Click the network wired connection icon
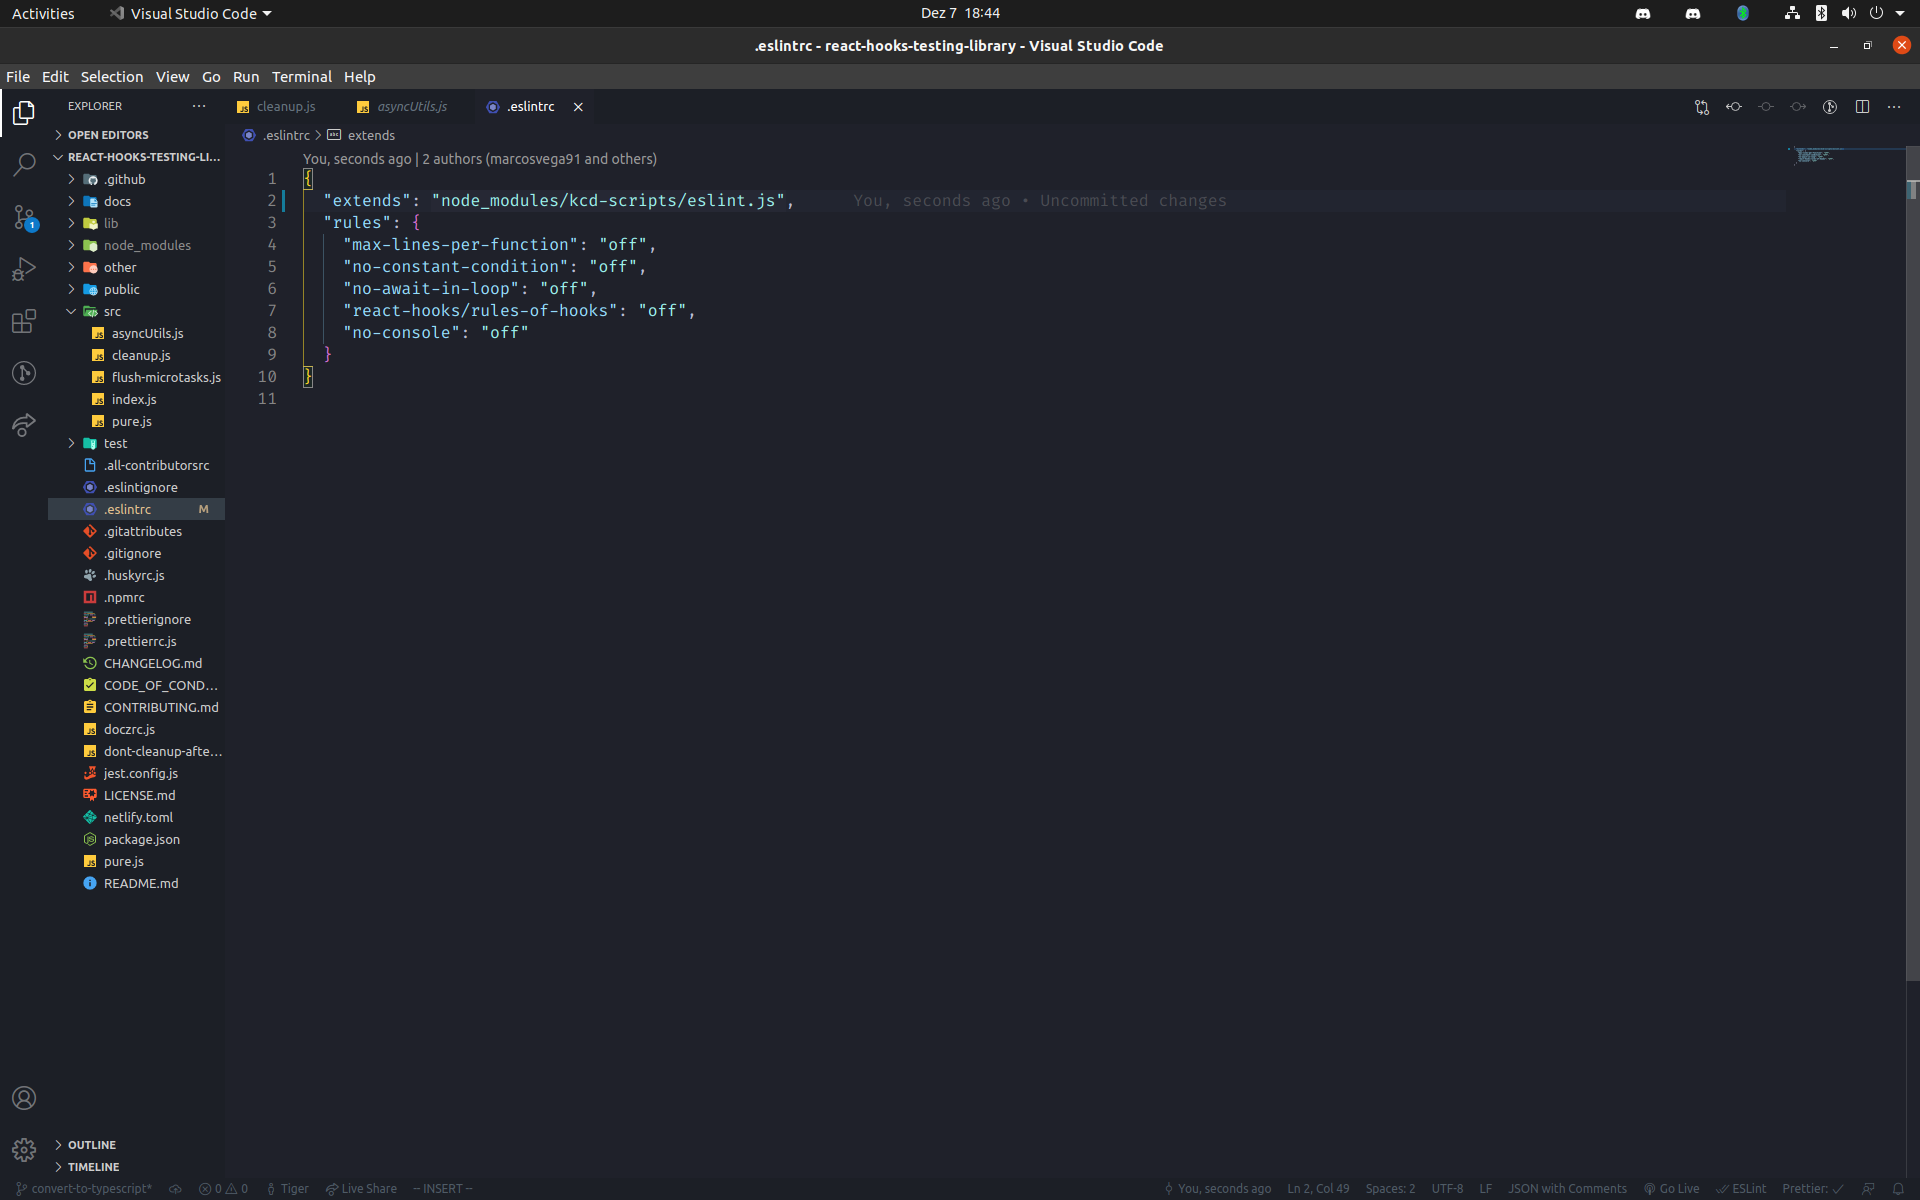 coord(1792,14)
